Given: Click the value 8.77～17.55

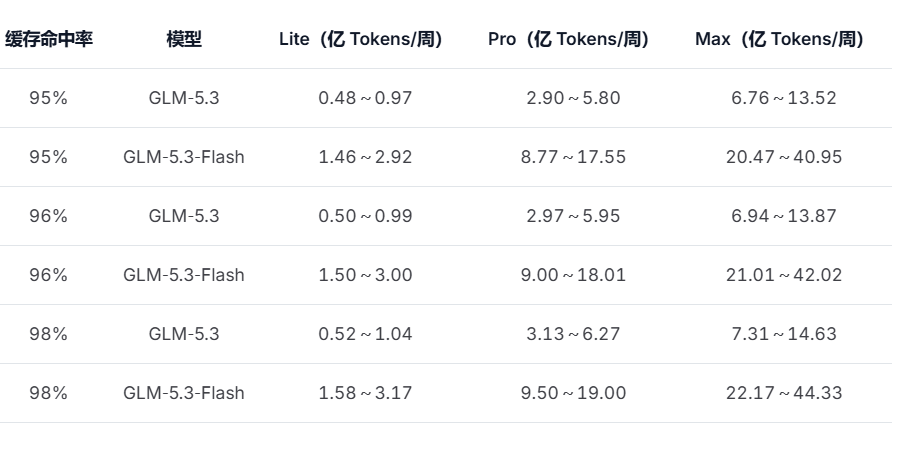Looking at the screenshot, I should pos(573,157).
